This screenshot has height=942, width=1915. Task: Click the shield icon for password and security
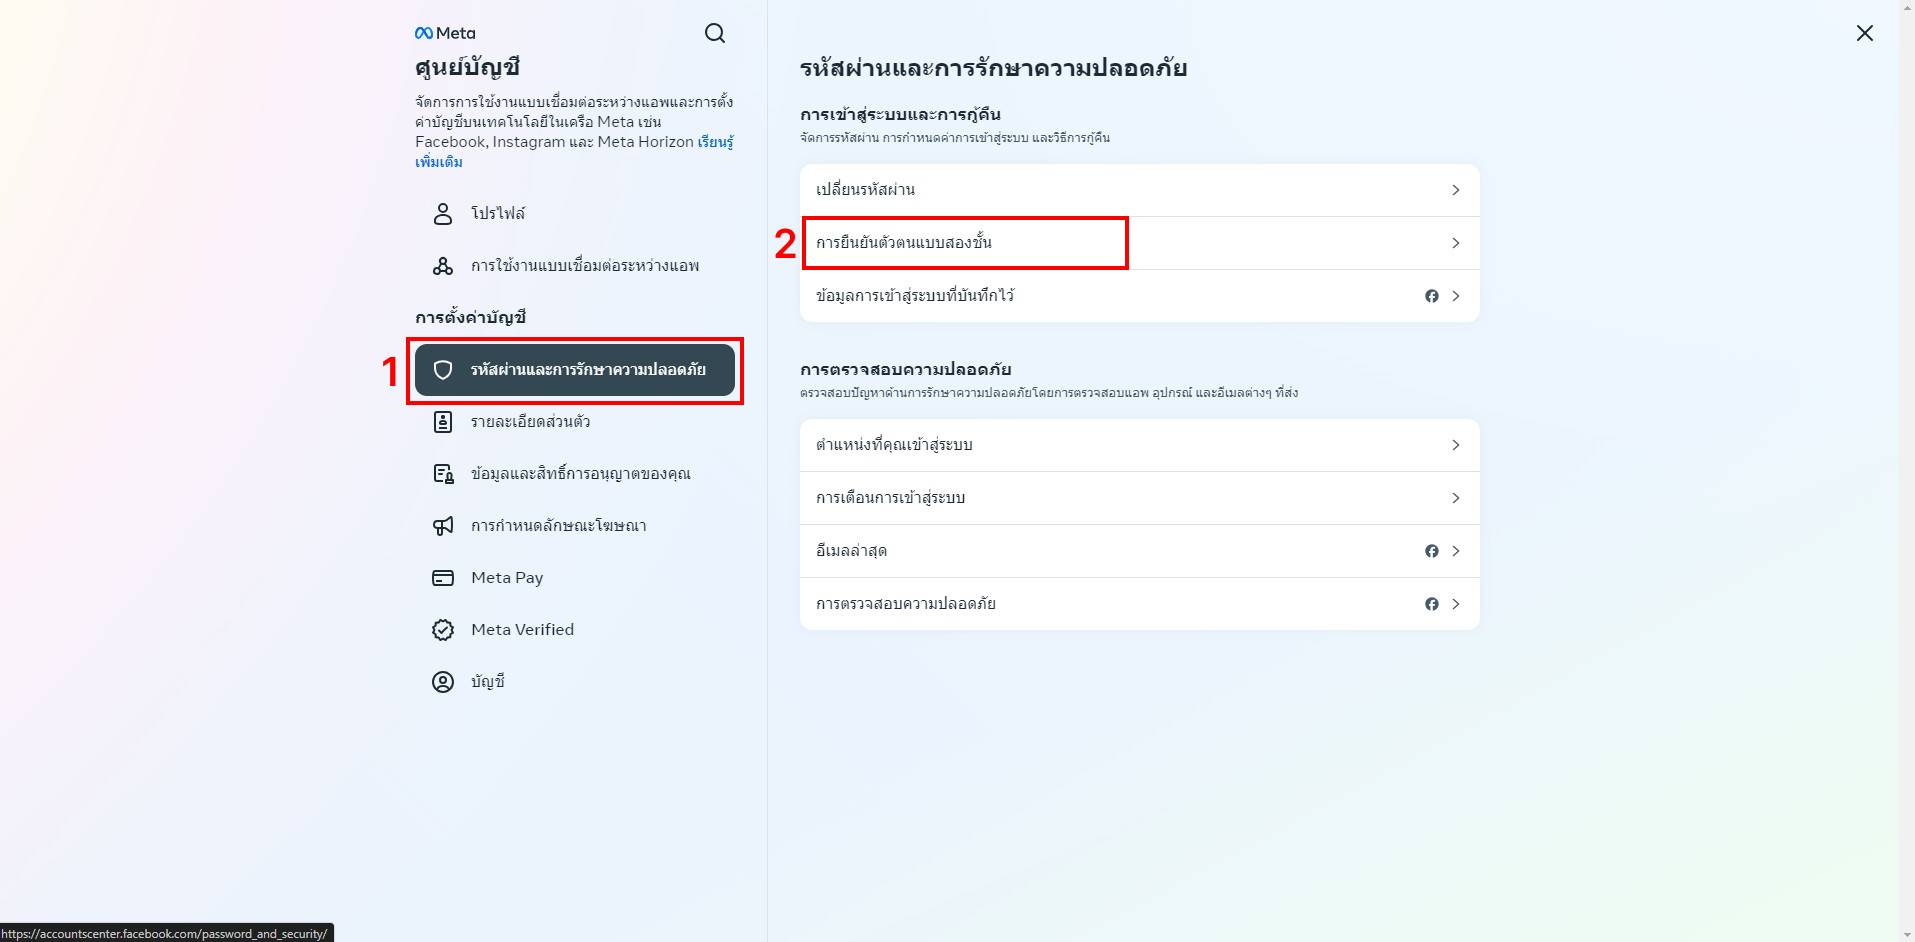(x=443, y=370)
